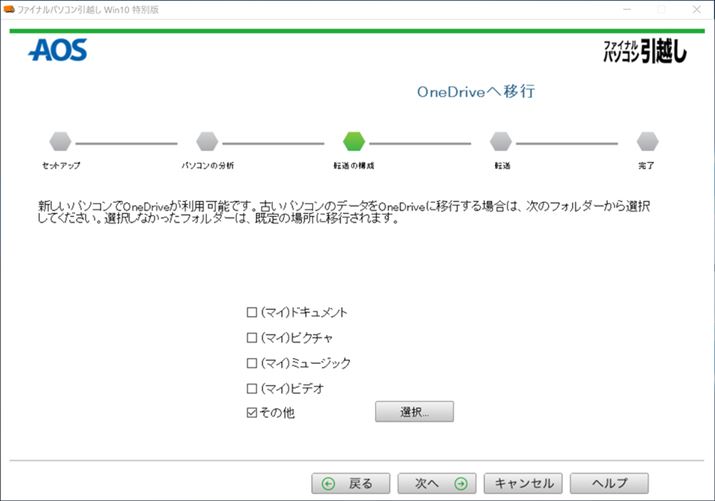
Task: Go back with the 戻る button
Action: 351,483
